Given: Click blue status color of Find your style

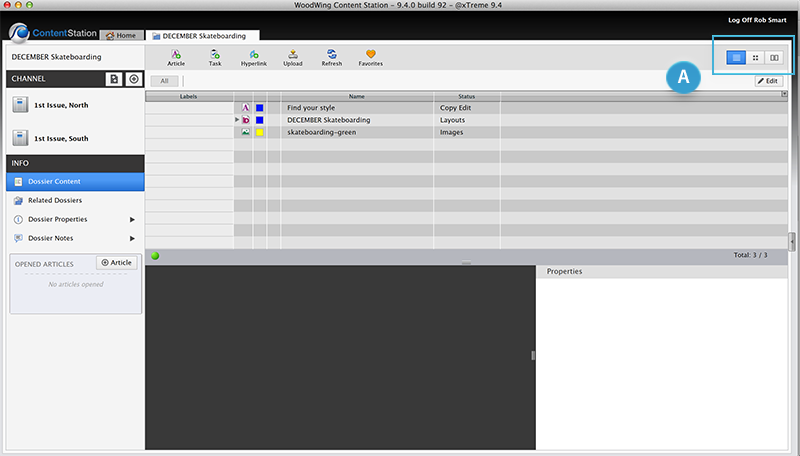Looking at the screenshot, I should click(x=260, y=108).
